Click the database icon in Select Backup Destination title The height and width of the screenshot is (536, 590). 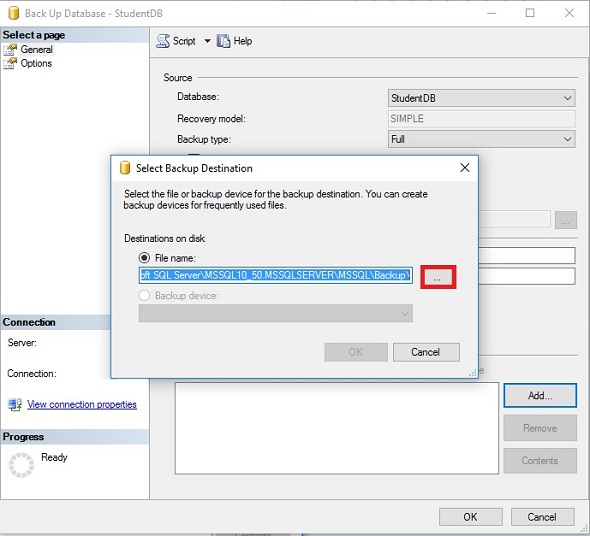coord(125,168)
